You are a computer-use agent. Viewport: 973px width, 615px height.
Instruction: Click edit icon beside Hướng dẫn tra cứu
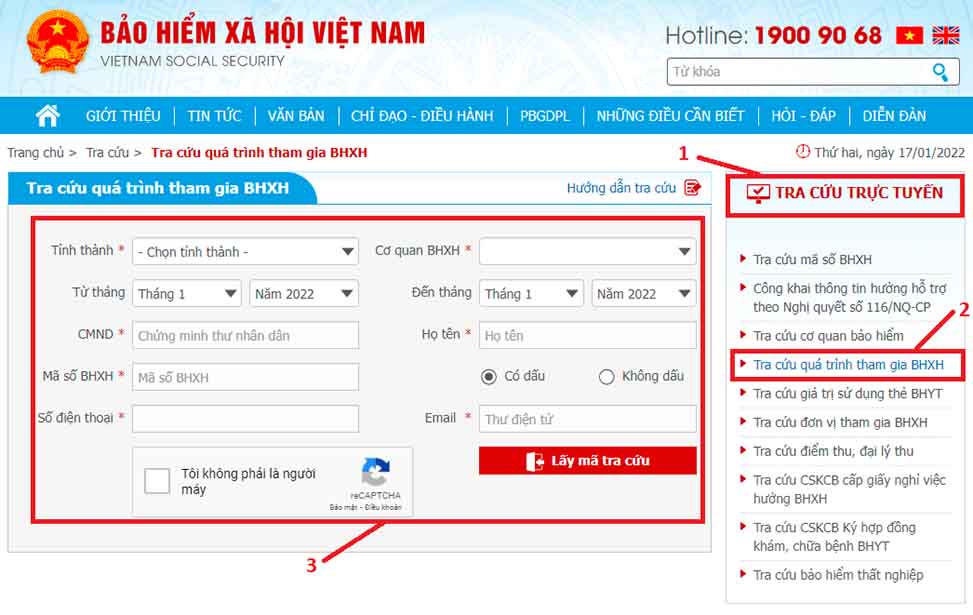(692, 187)
